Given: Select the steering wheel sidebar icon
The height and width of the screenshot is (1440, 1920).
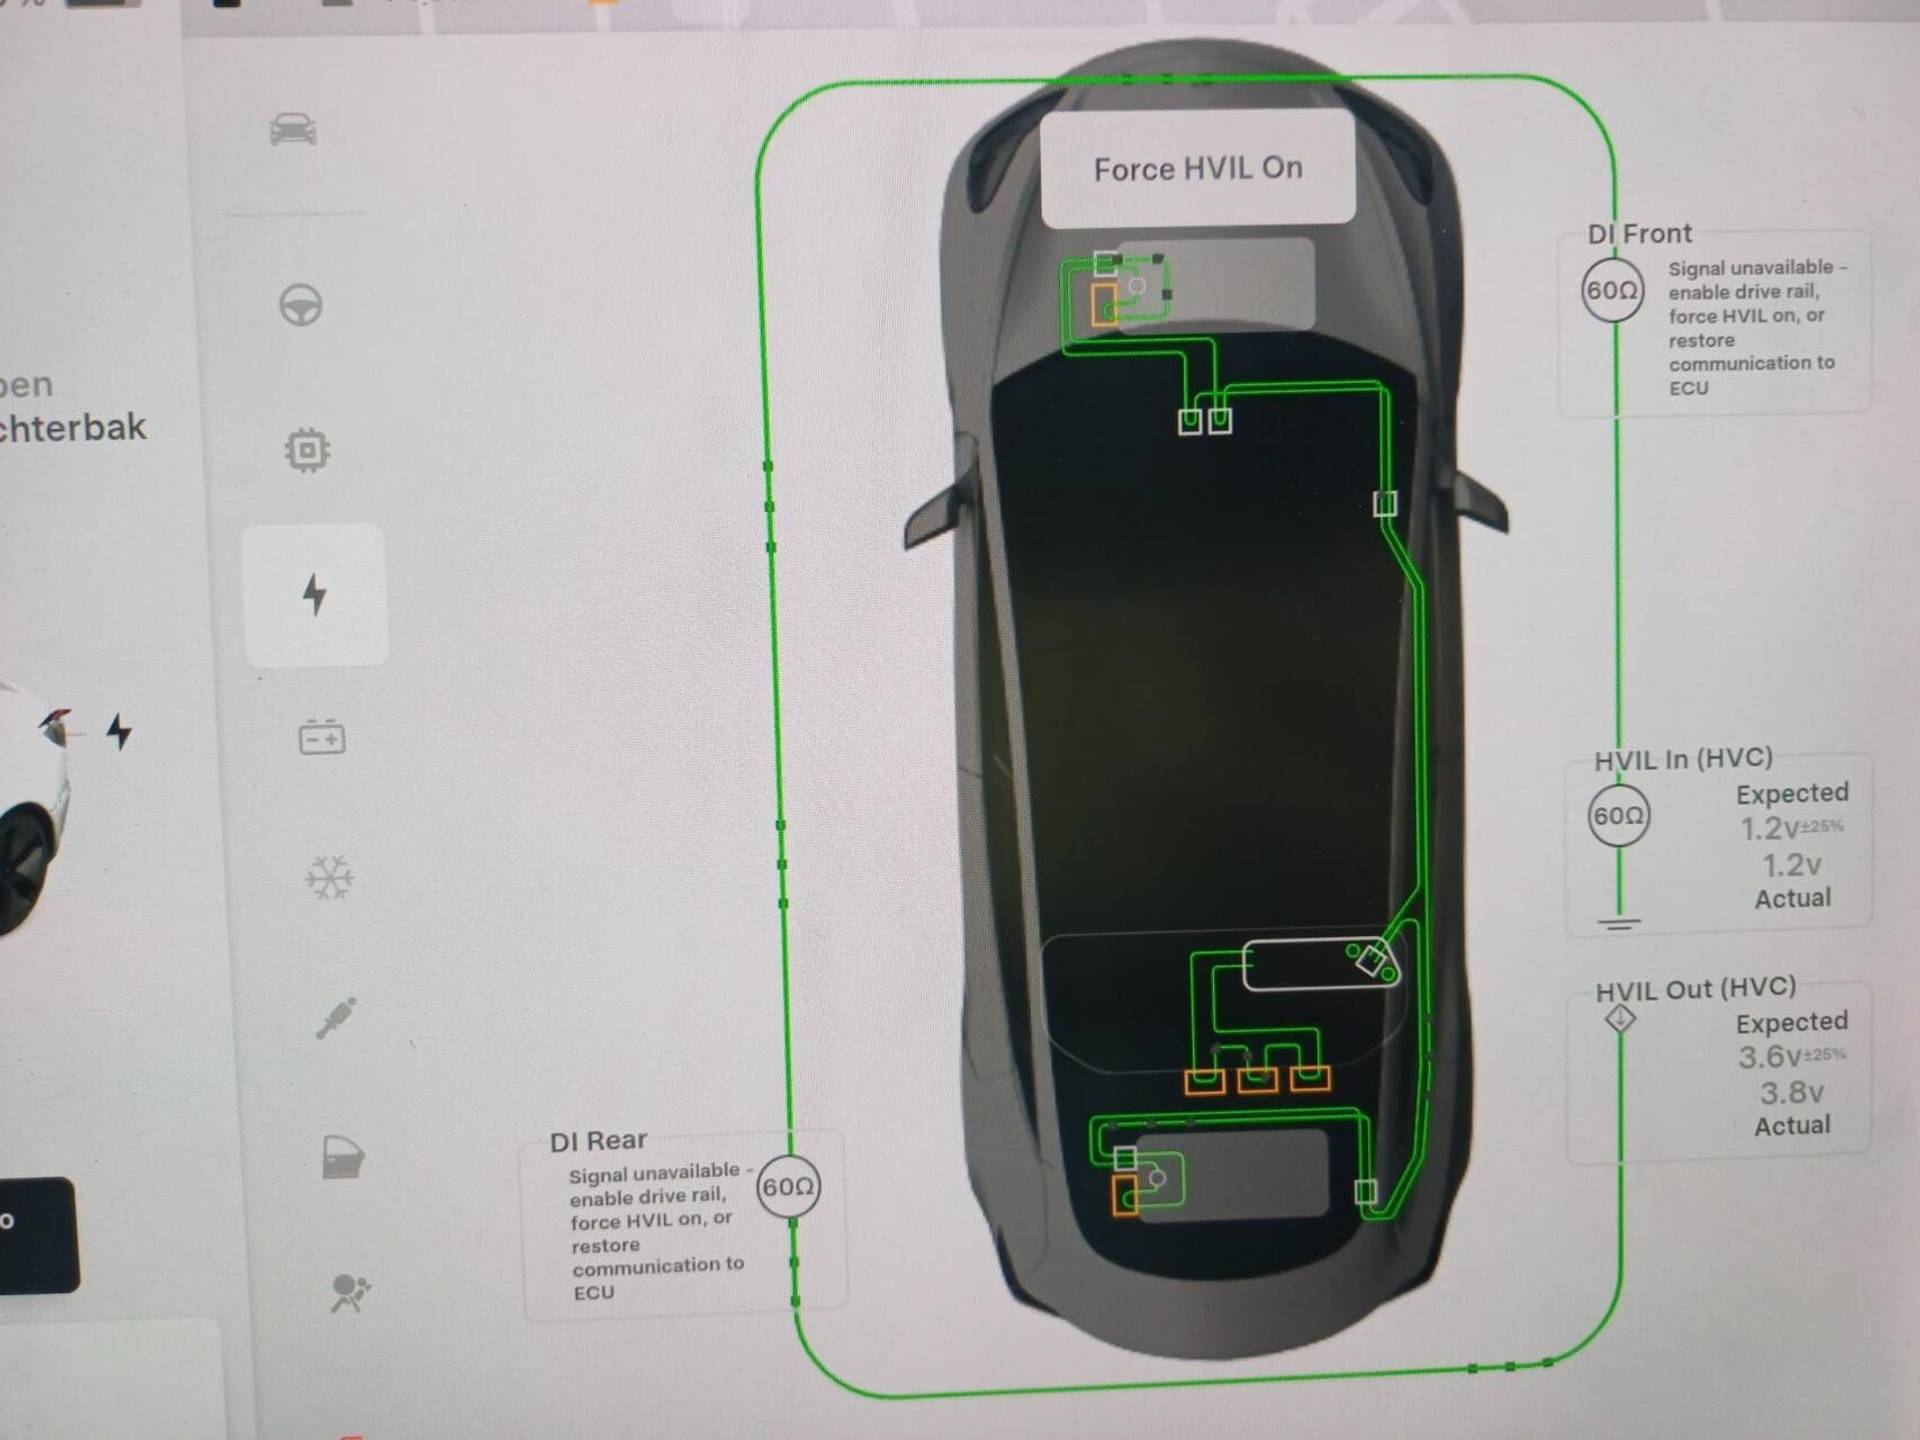Looking at the screenshot, I should [x=300, y=305].
